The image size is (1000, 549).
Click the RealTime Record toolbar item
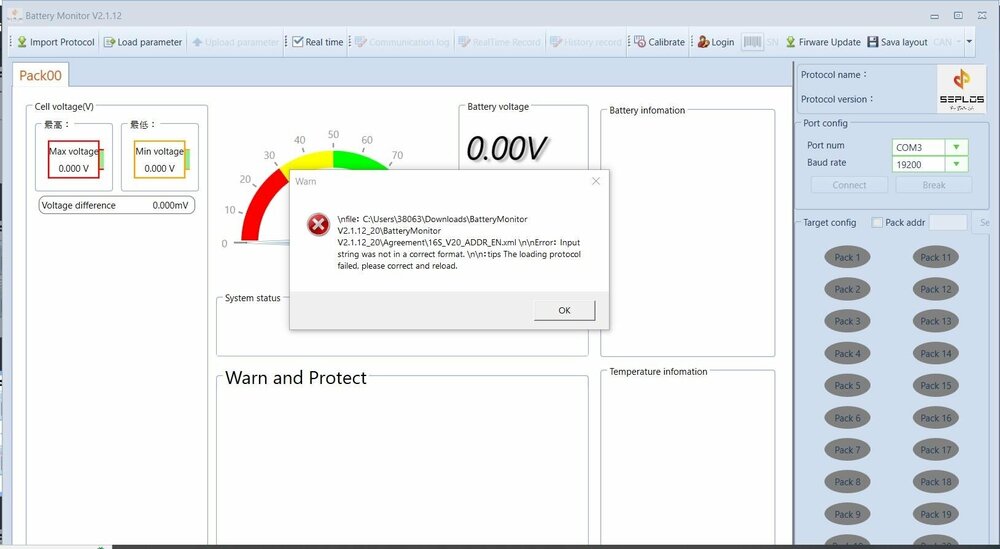[499, 42]
